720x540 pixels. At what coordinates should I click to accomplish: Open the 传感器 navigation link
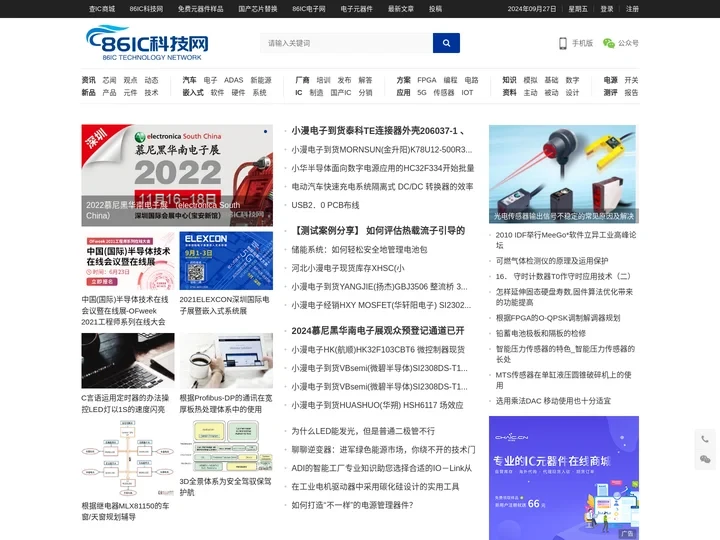pos(444,92)
